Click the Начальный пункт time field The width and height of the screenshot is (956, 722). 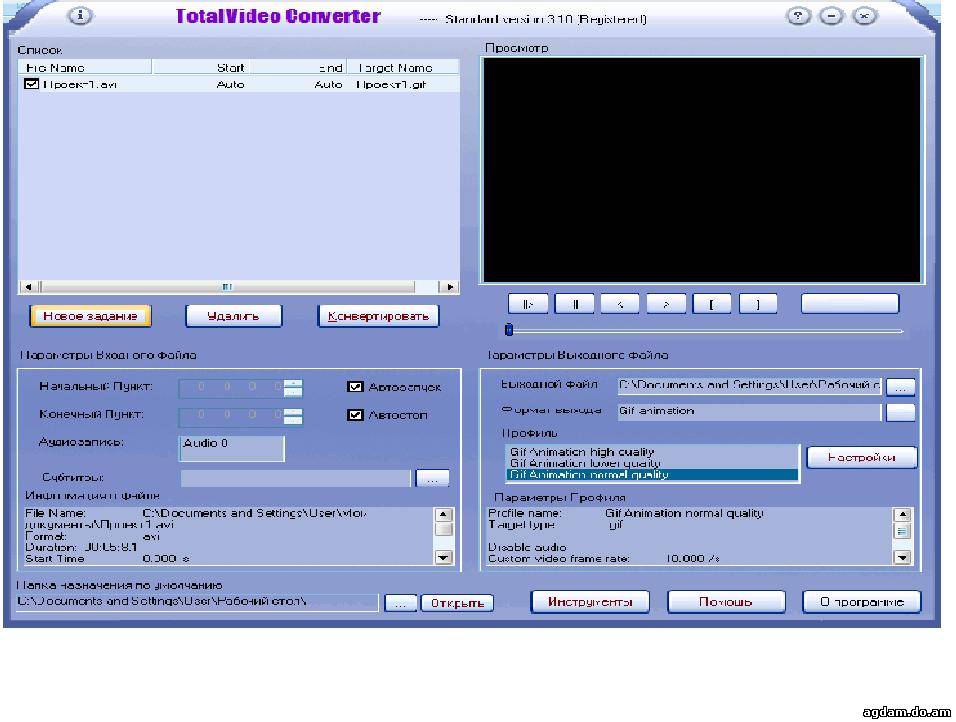click(231, 387)
